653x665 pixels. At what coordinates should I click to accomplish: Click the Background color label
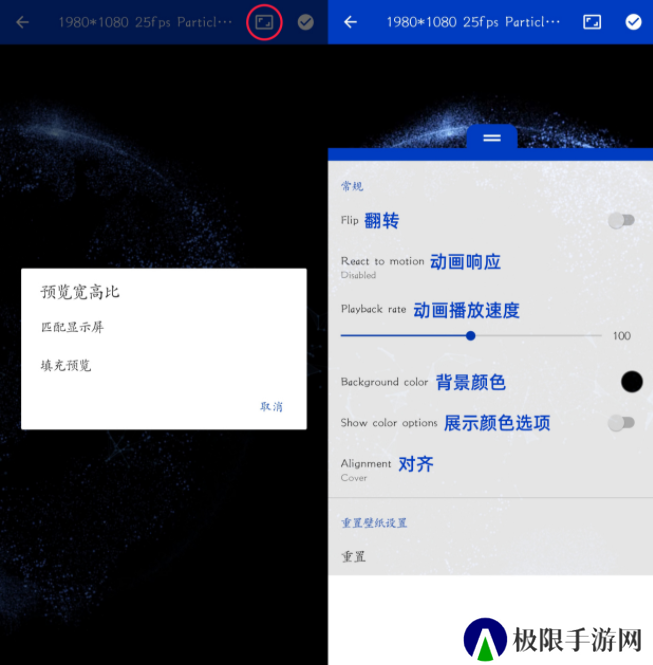[384, 382]
